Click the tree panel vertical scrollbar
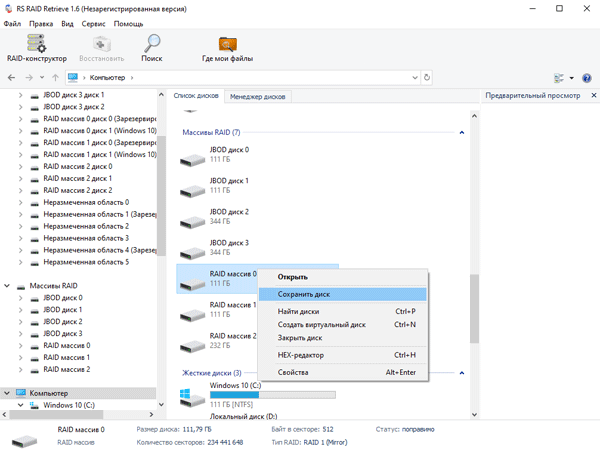Screen dimensions: 600x453 [161, 196]
